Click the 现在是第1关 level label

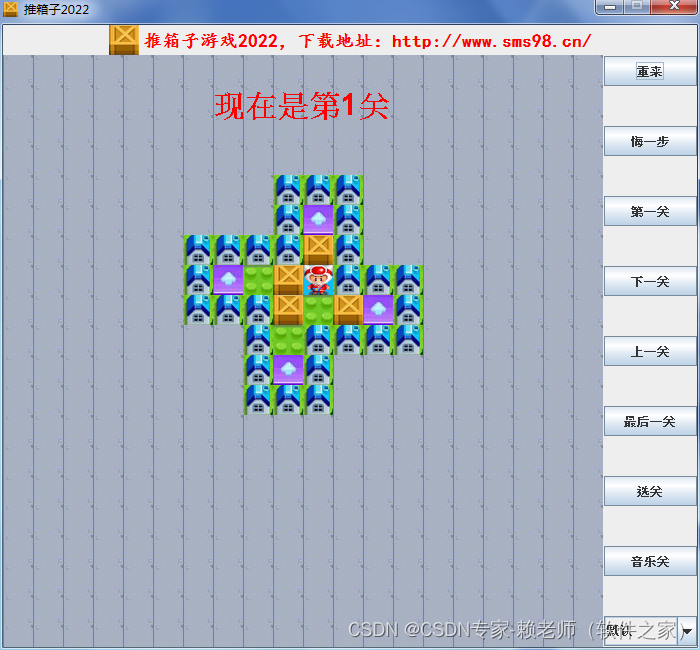coord(302,106)
